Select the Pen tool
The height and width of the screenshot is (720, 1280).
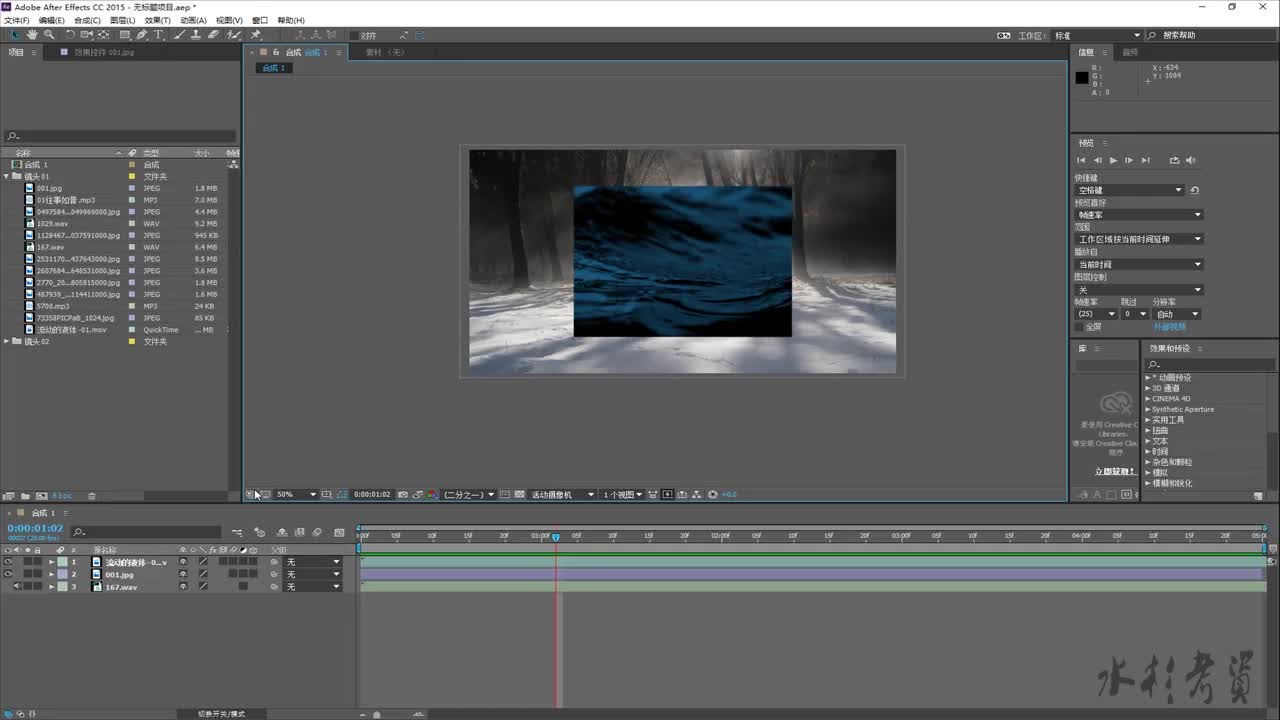(142, 35)
